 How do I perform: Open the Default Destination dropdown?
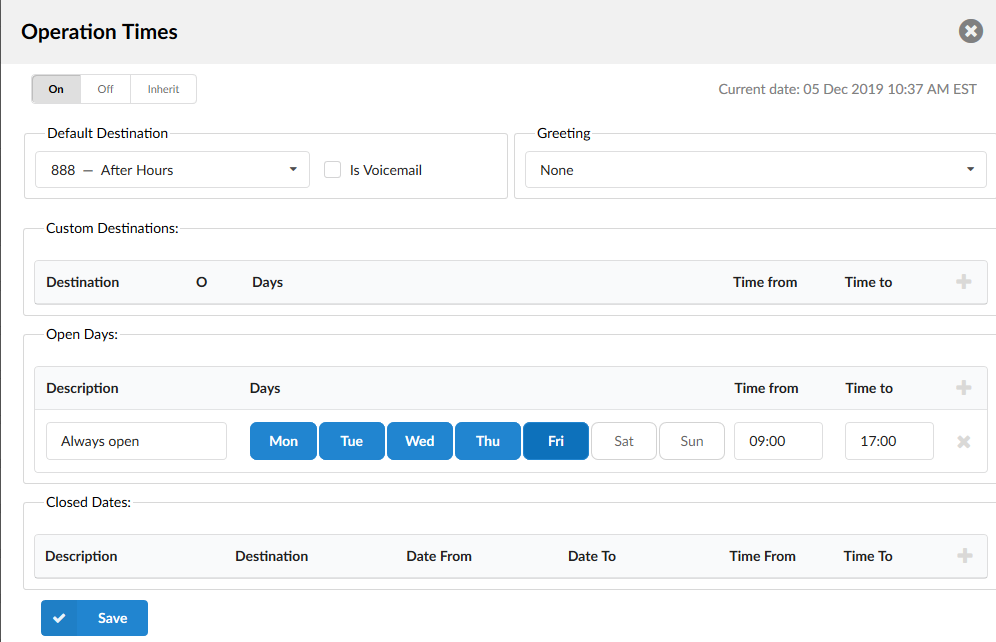171,170
